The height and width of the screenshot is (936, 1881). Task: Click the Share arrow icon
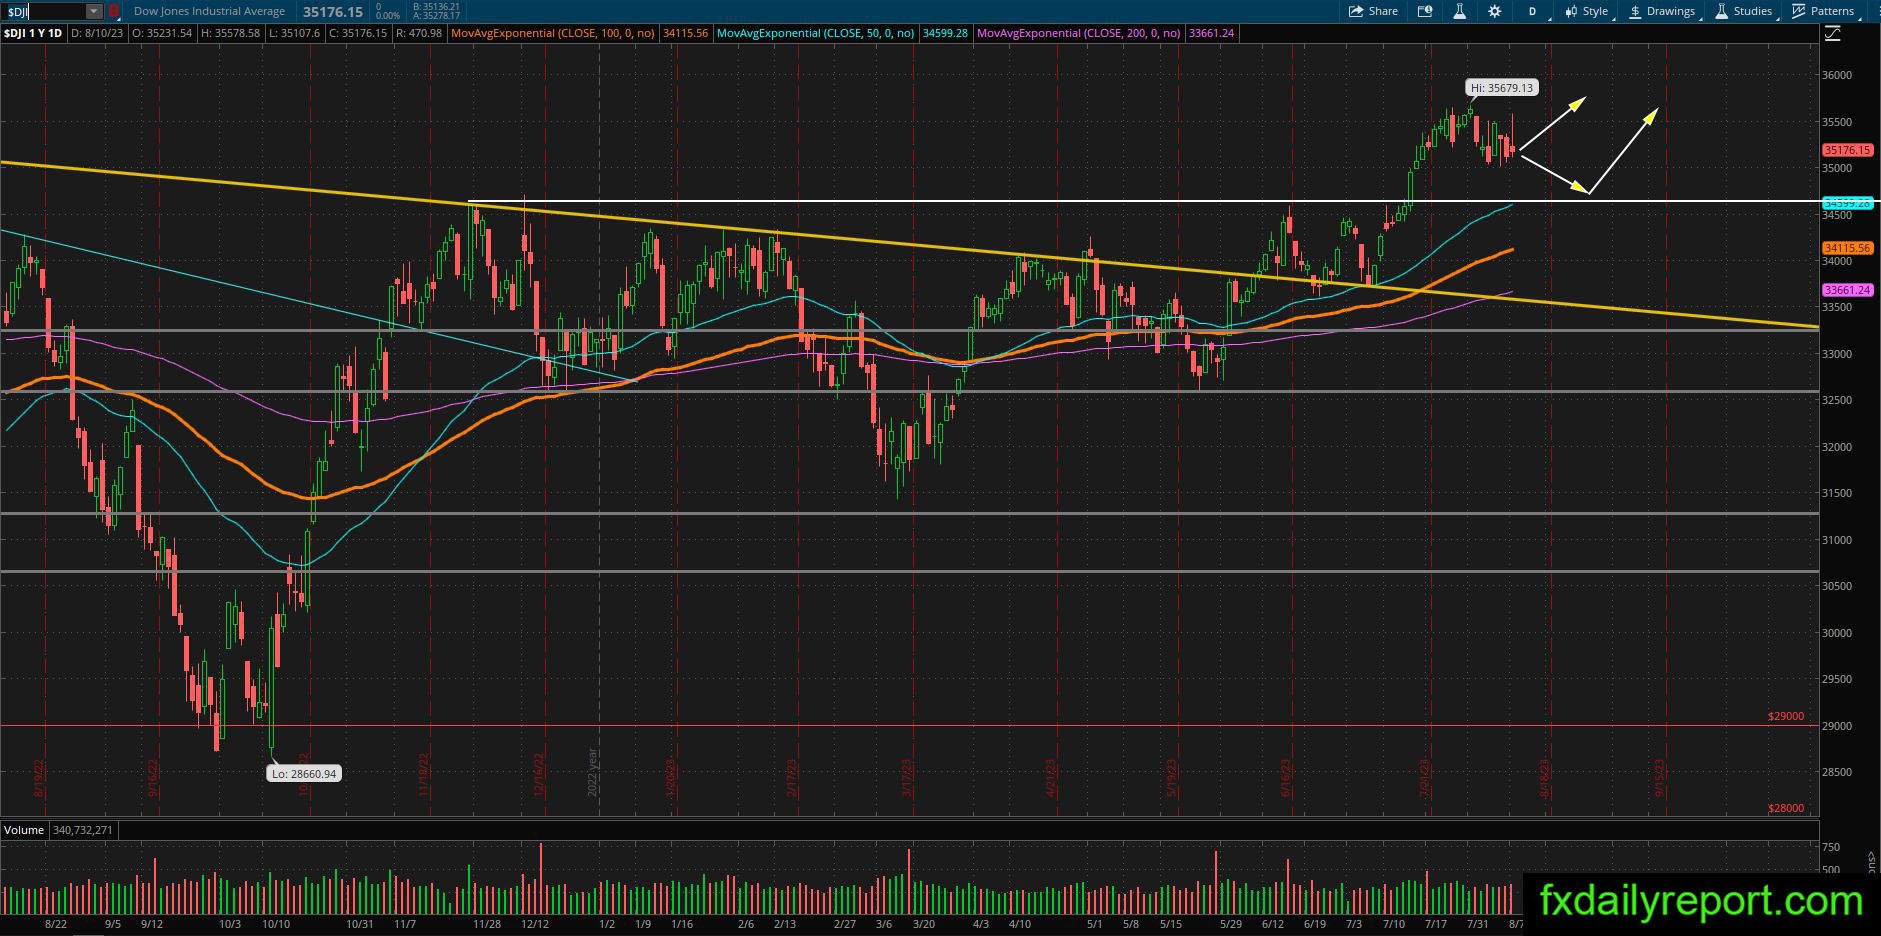[x=1356, y=11]
